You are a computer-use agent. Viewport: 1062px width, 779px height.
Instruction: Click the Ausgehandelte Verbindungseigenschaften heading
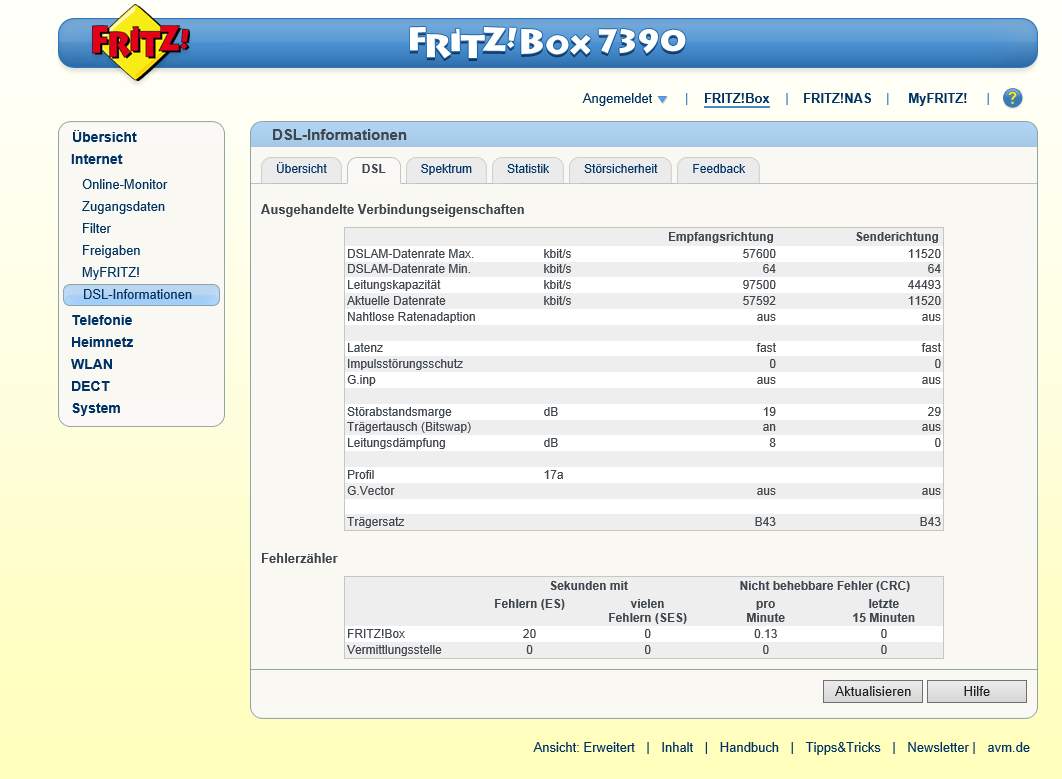pos(393,210)
